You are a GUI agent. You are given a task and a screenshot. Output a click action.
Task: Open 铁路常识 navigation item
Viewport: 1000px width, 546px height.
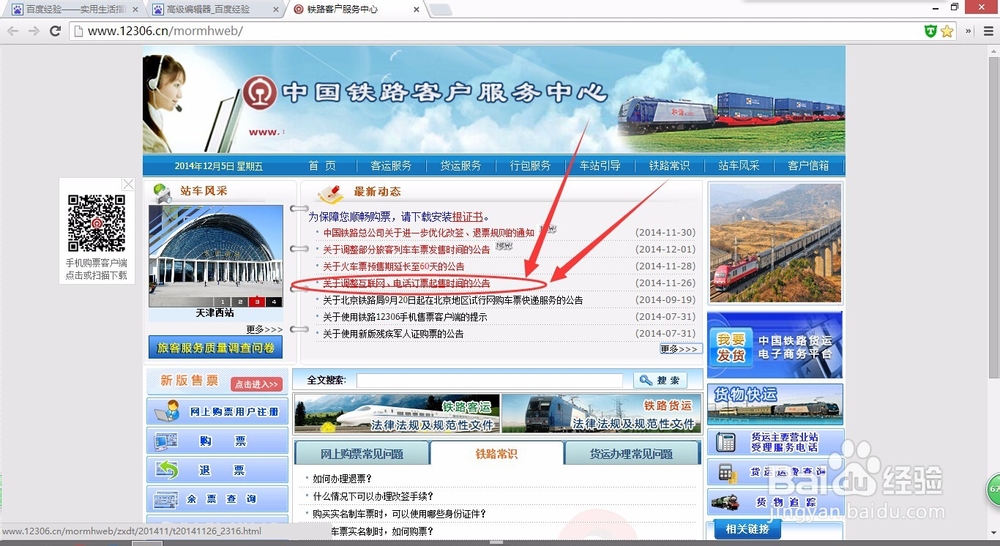click(x=669, y=166)
